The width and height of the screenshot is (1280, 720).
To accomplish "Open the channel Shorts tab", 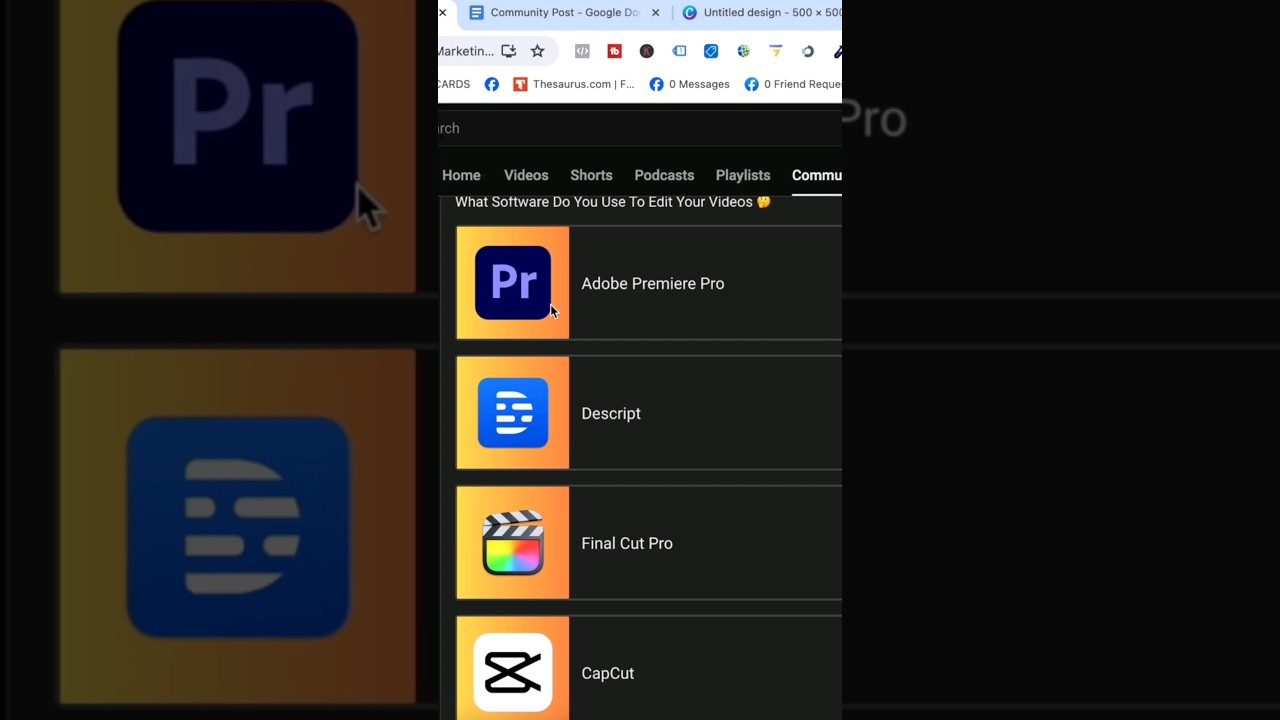I will click(x=591, y=175).
